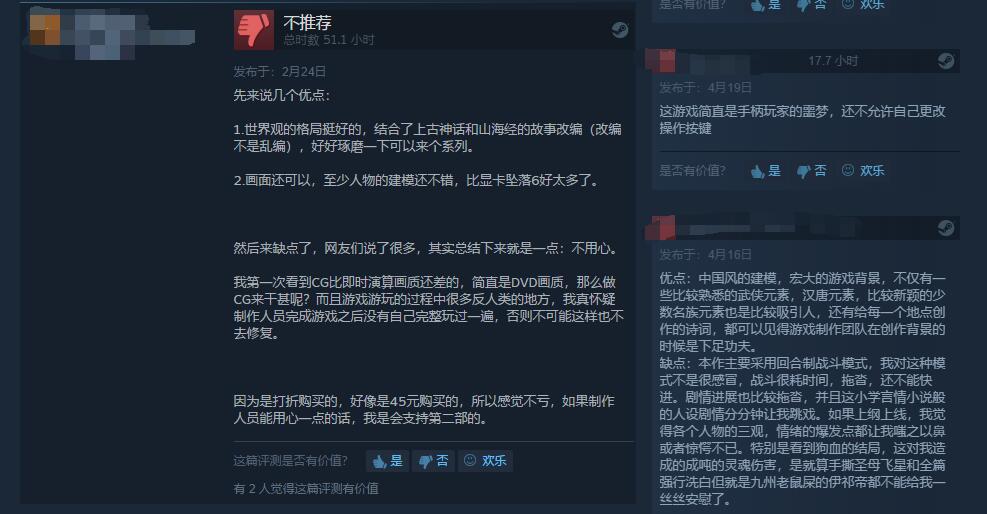Click the 不推荐 review title

[307, 23]
